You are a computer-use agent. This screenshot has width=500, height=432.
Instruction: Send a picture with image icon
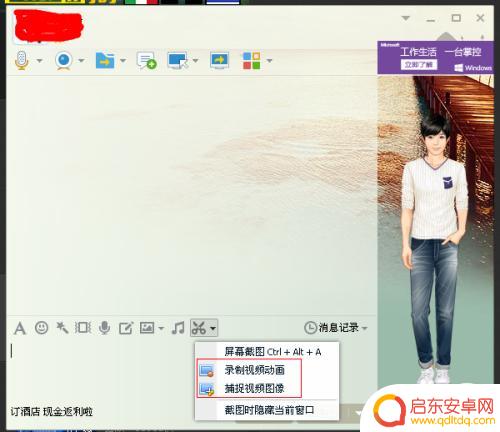tap(147, 328)
